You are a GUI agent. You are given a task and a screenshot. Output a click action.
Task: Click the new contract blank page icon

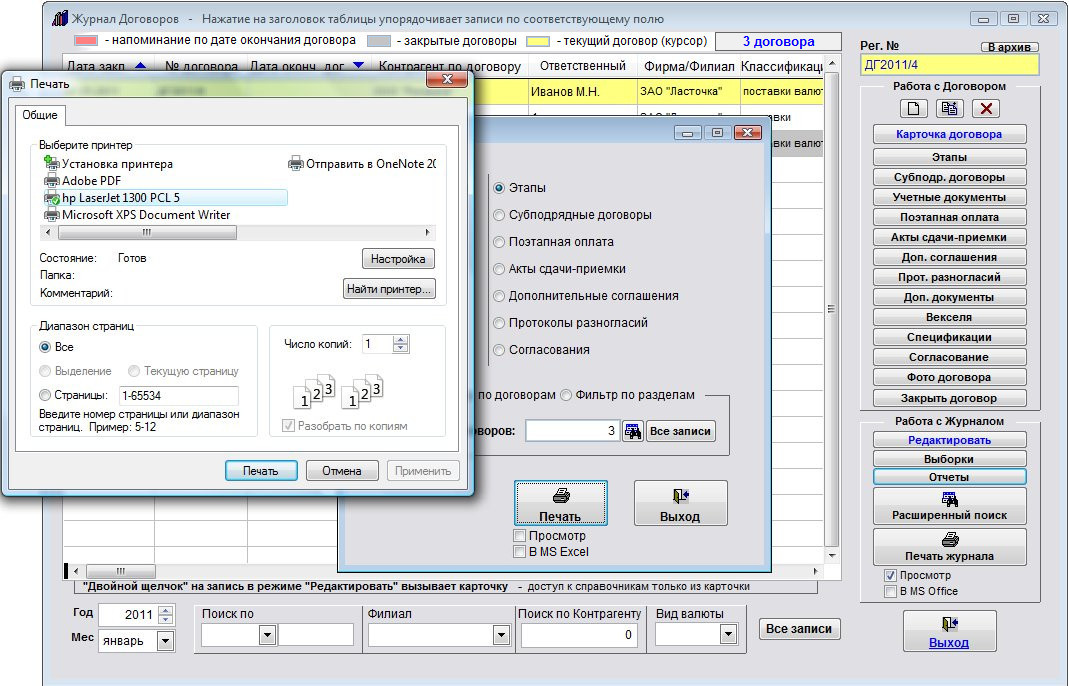914,109
